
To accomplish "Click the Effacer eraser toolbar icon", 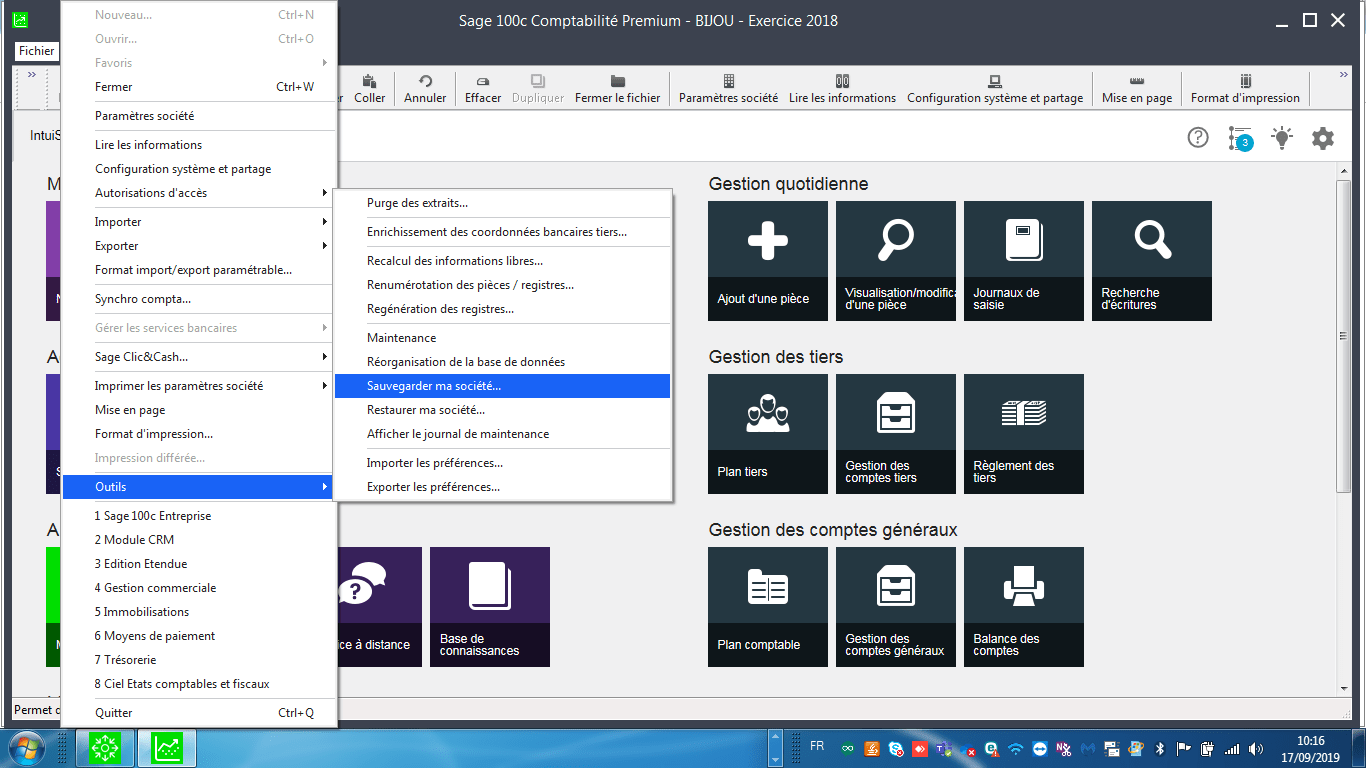I will point(483,88).
